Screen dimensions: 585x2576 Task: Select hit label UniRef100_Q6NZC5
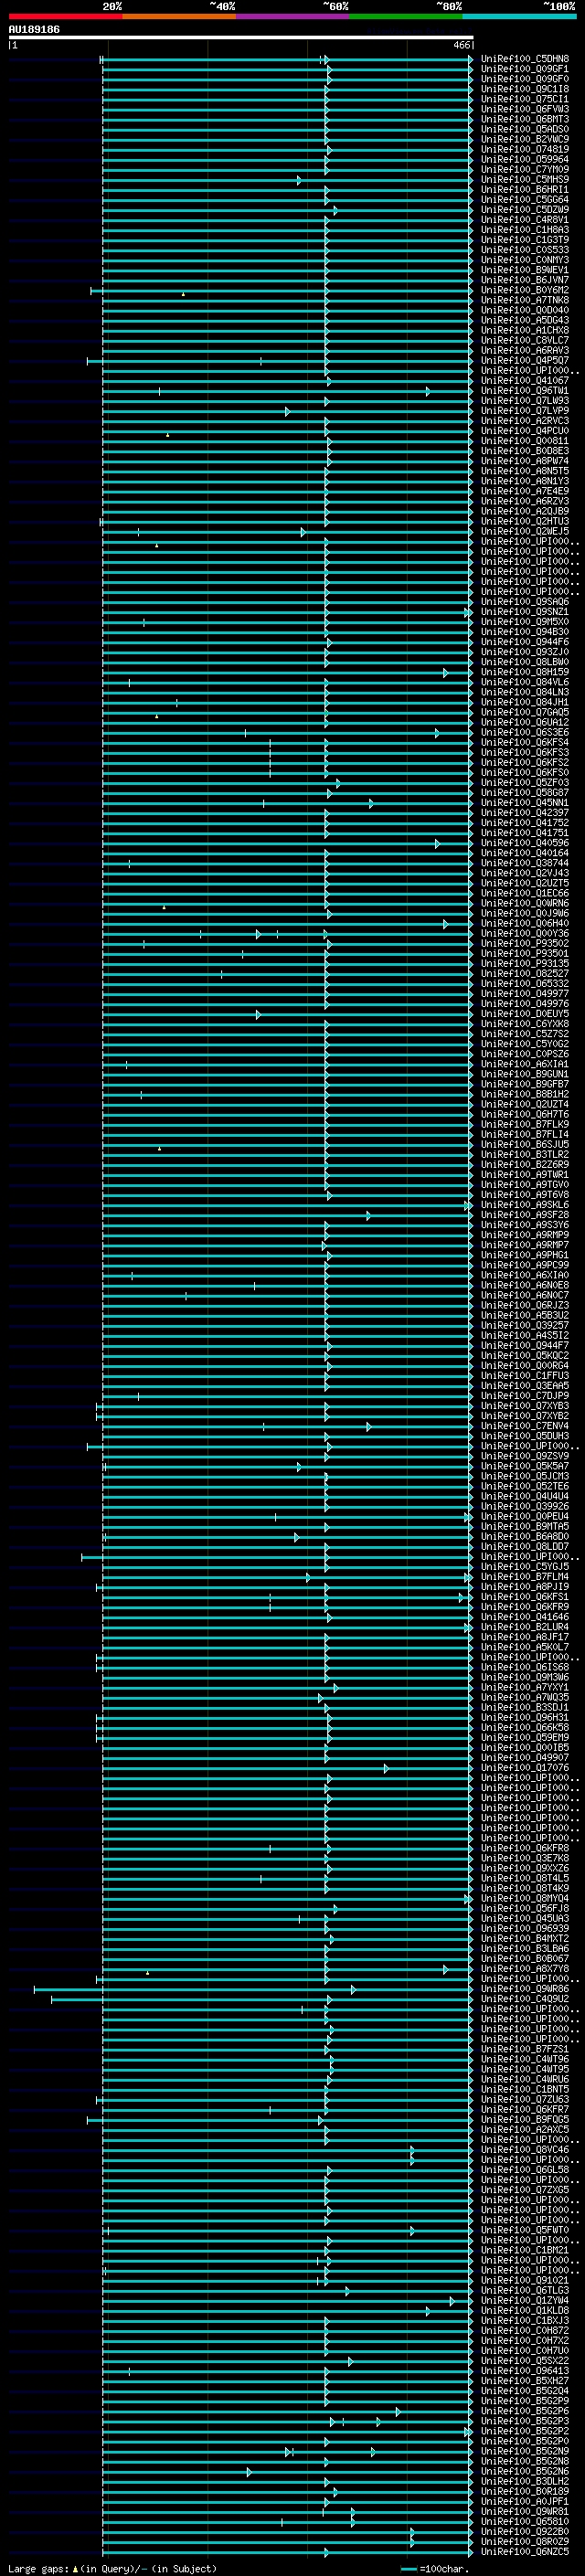coord(525,2552)
